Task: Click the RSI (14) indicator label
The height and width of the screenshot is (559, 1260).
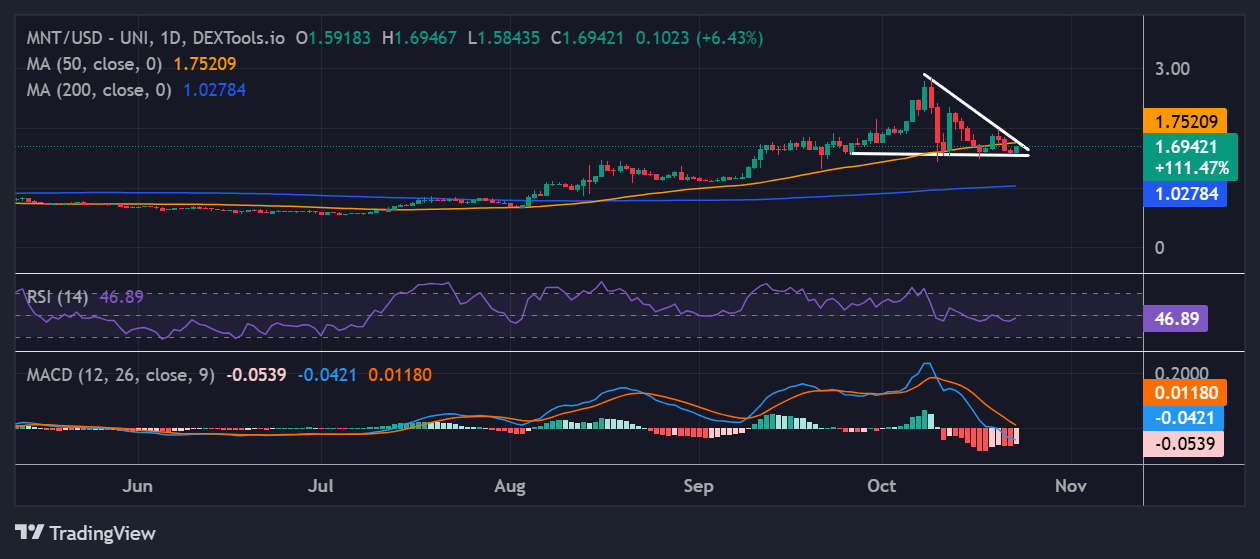Action: [x=56, y=296]
